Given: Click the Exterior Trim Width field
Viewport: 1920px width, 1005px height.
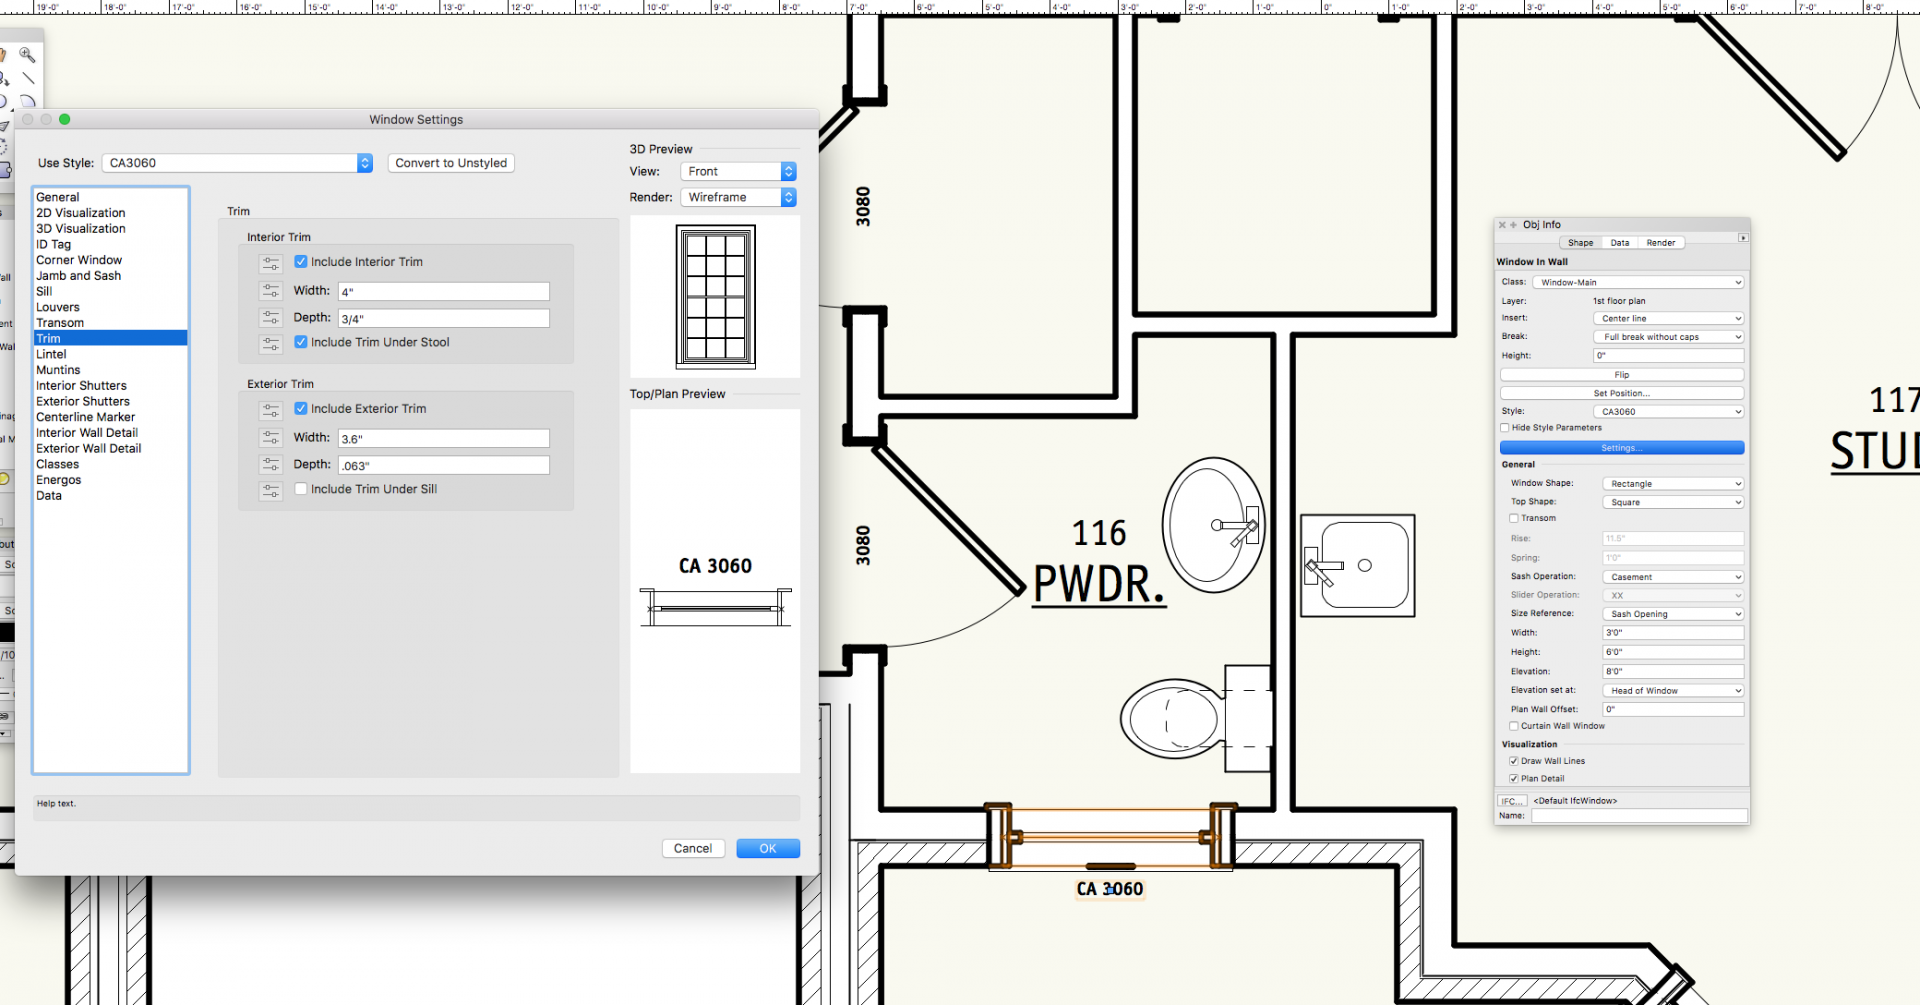Looking at the screenshot, I should [x=443, y=439].
